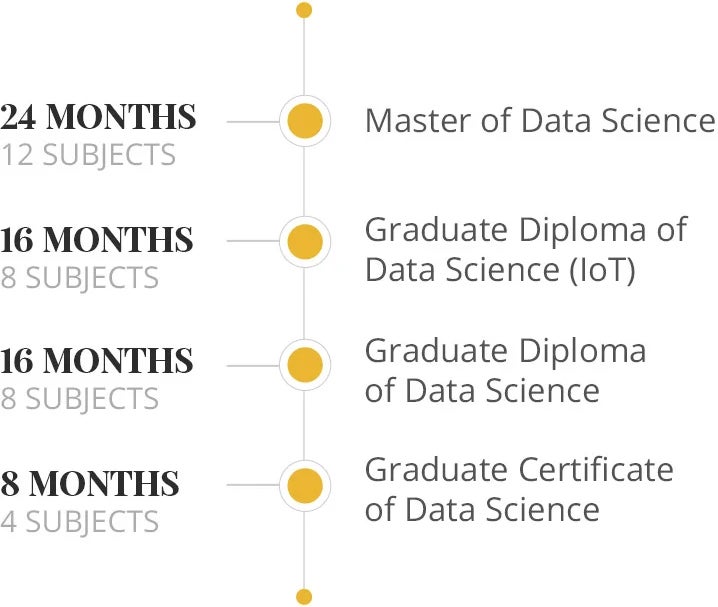Select the Graduate Diploma (IoT) timeline dot

tap(305, 242)
